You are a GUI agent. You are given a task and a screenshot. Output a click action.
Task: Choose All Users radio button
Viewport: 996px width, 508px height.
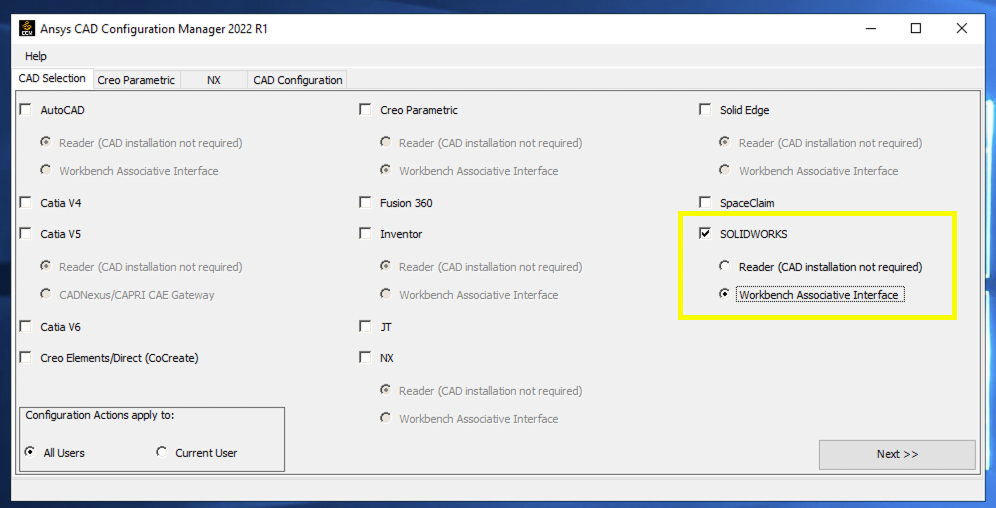tap(29, 452)
